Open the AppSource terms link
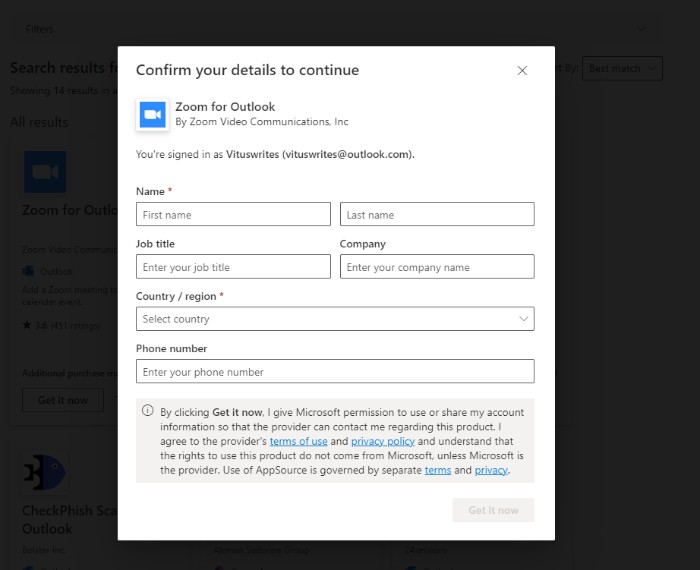This screenshot has width=700, height=570. [438, 470]
